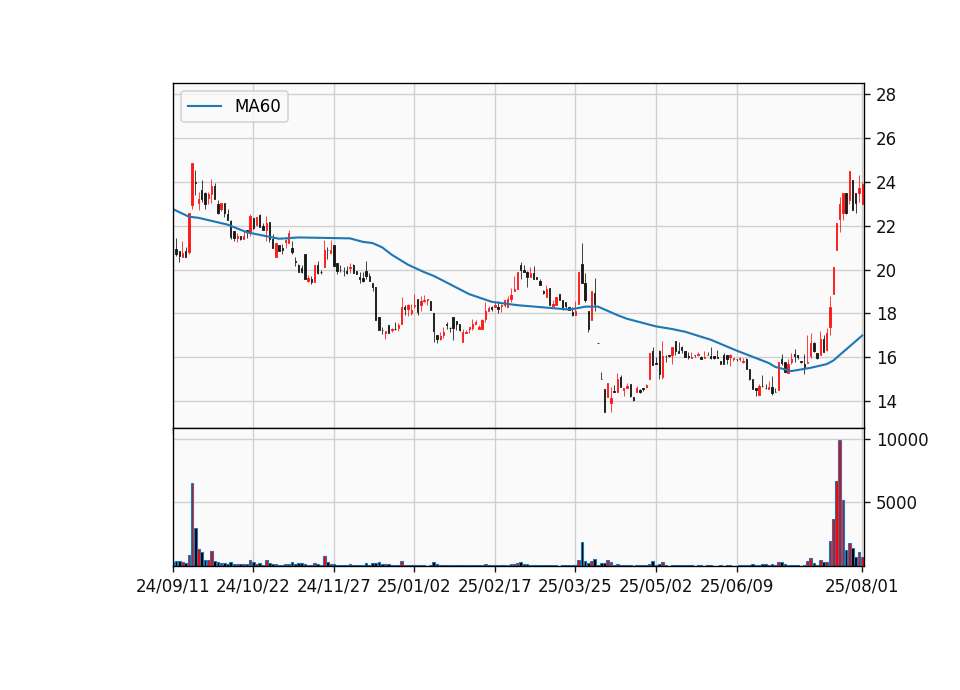
Task: Click price axis label 18
Action: [x=886, y=314]
